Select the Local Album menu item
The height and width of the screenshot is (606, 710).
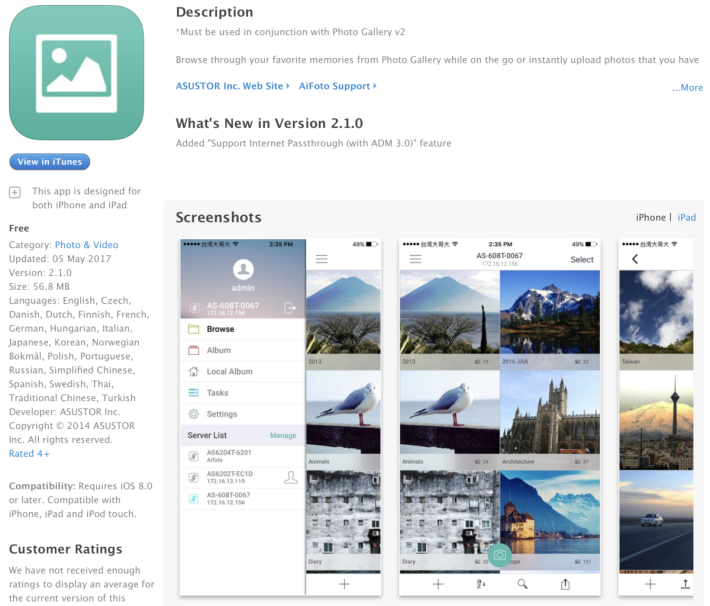243,371
